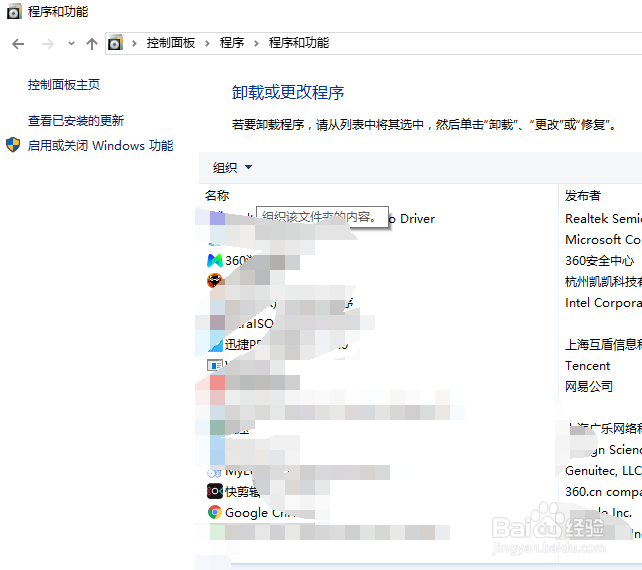Click the 程序和功能 title bar icon
This screenshot has height=570, width=642.
tap(14, 12)
